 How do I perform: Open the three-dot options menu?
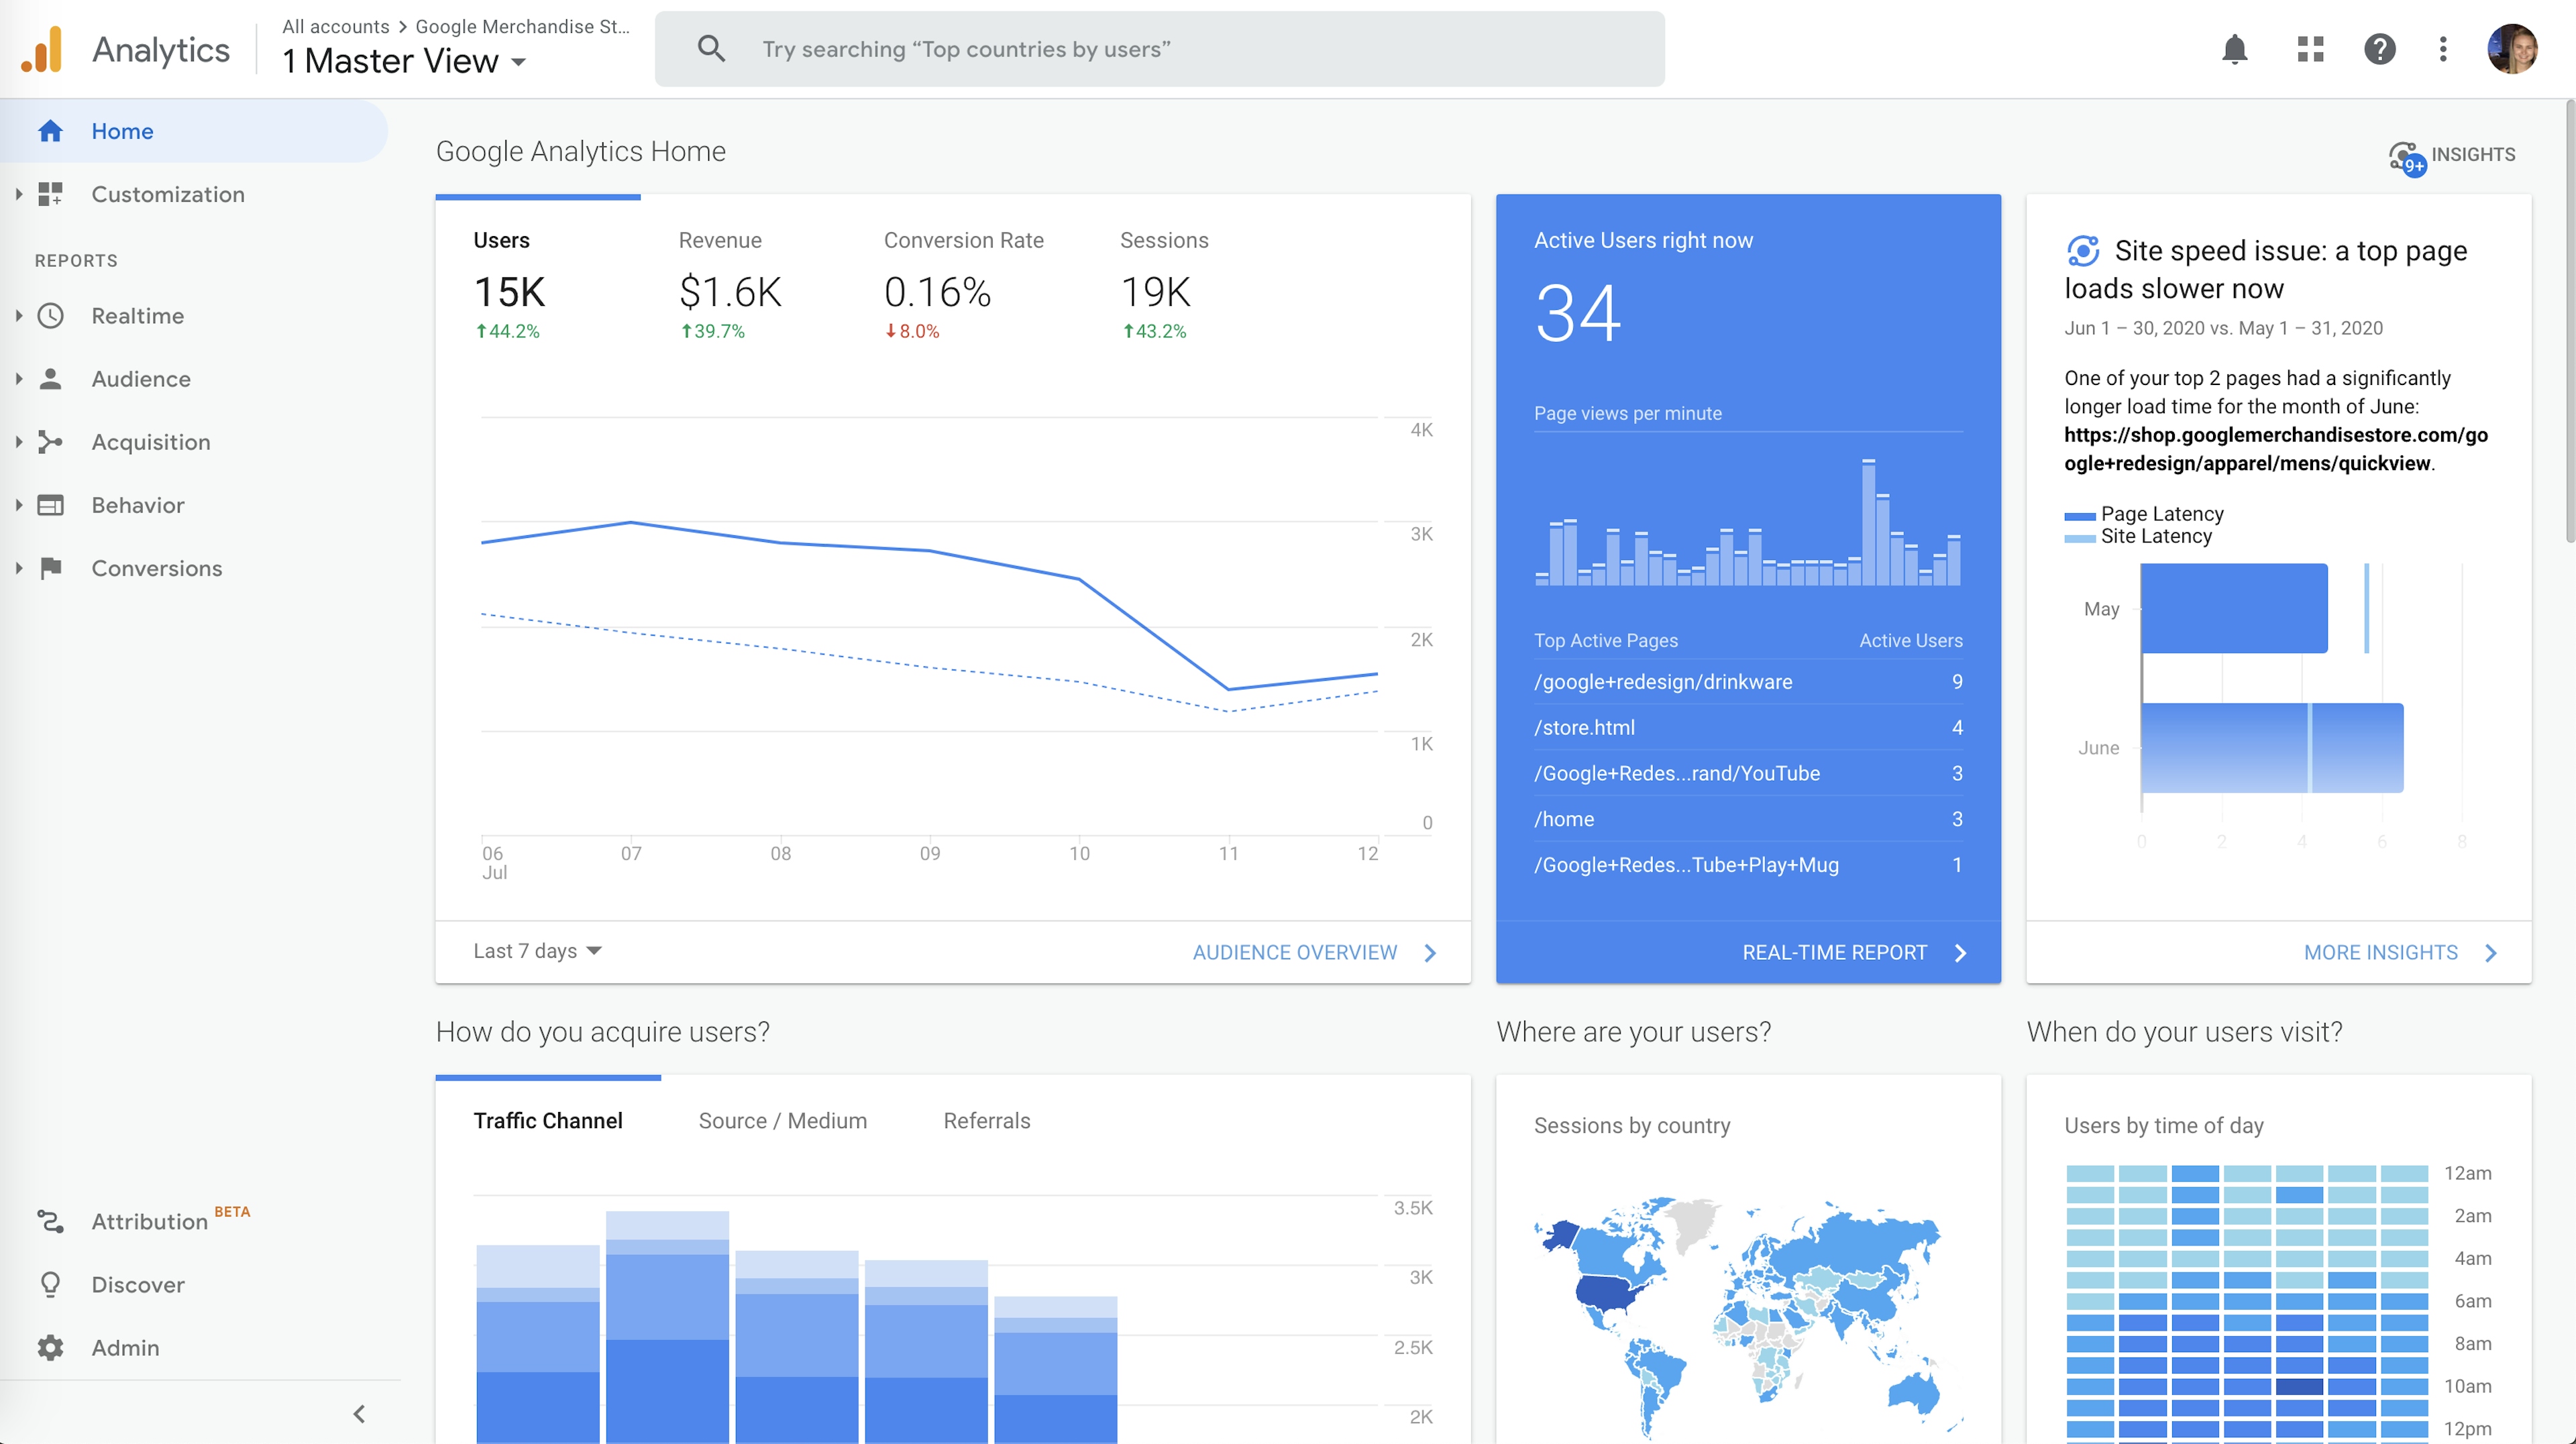(x=2442, y=49)
